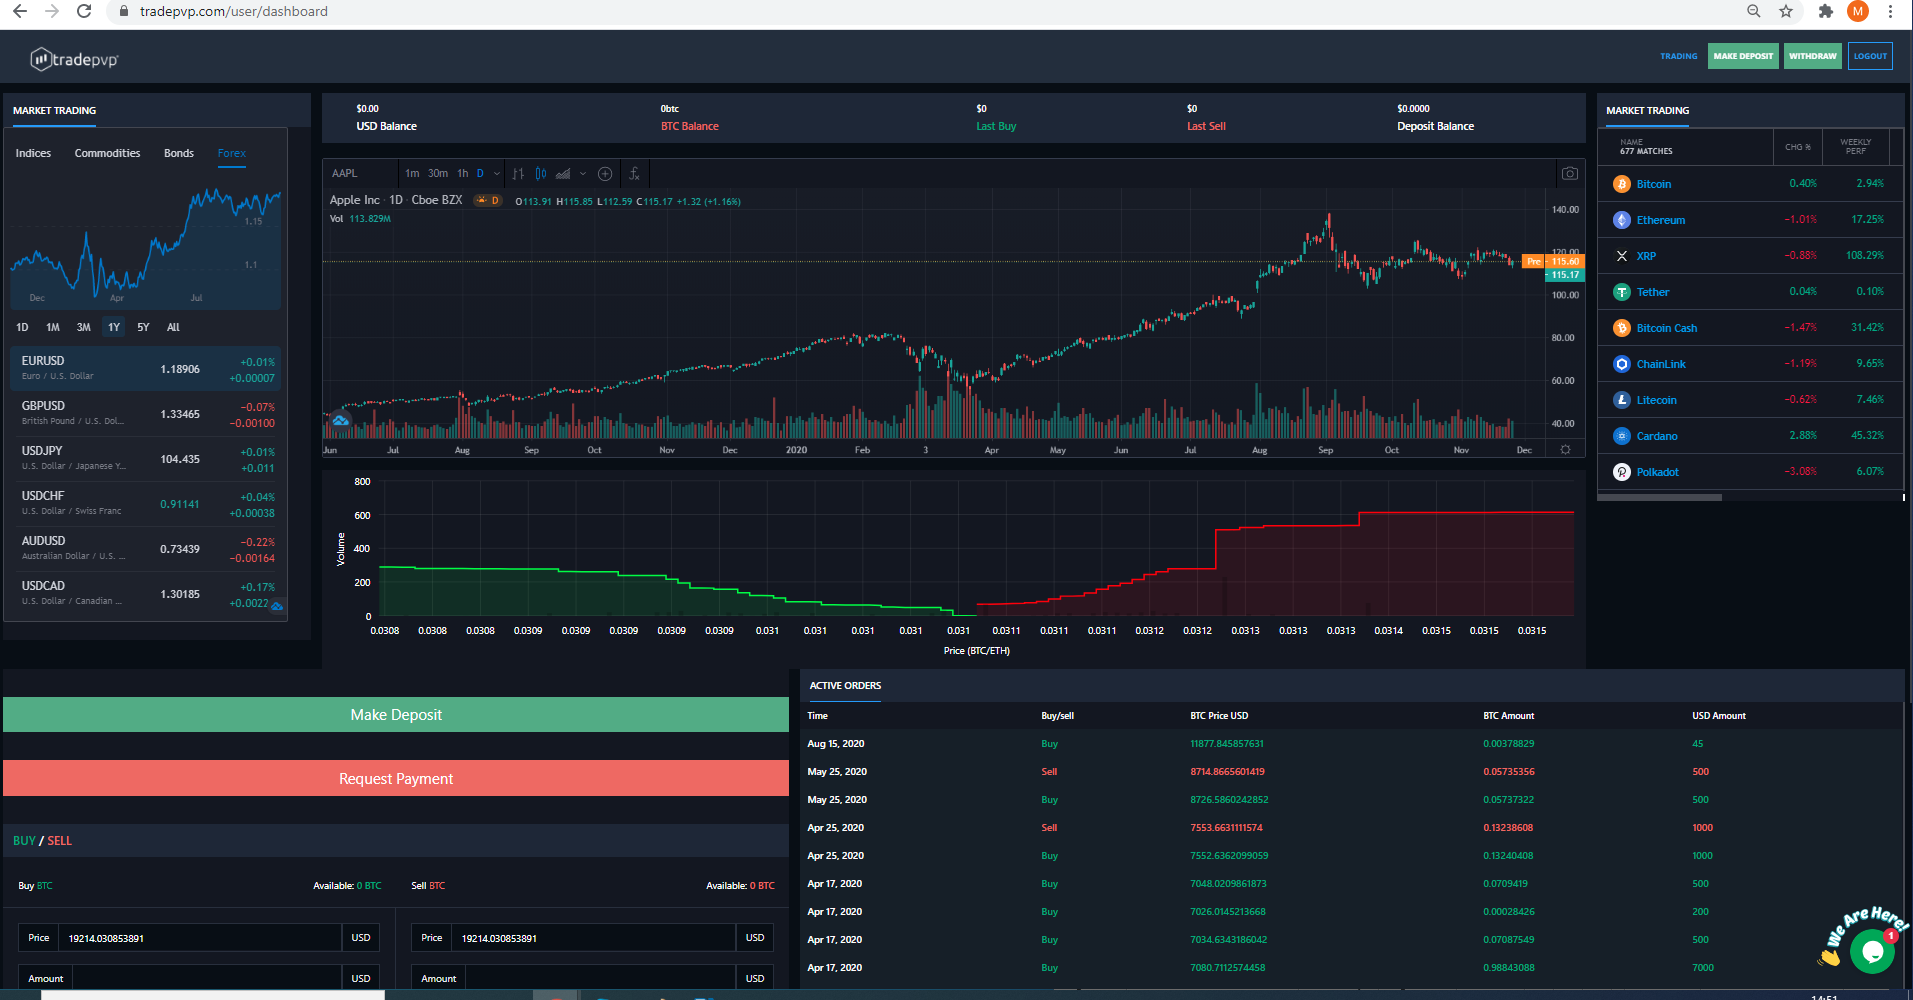This screenshot has height=1000, width=1913.
Task: Click the Tether coin icon
Action: [x=1622, y=292]
